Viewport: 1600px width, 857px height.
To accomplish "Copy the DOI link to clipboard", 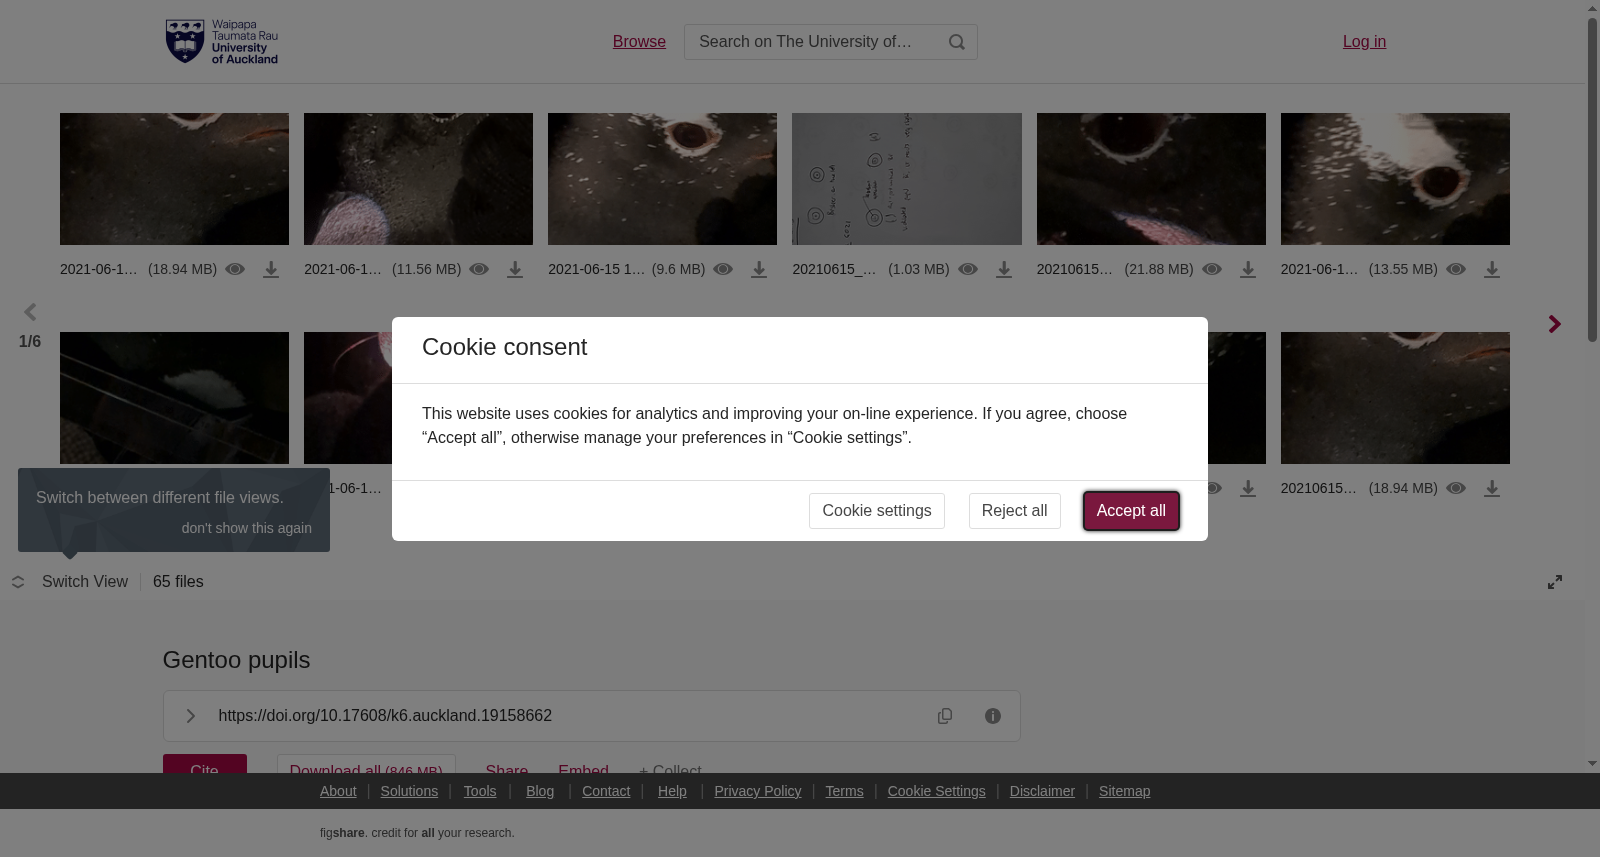I will (x=945, y=716).
